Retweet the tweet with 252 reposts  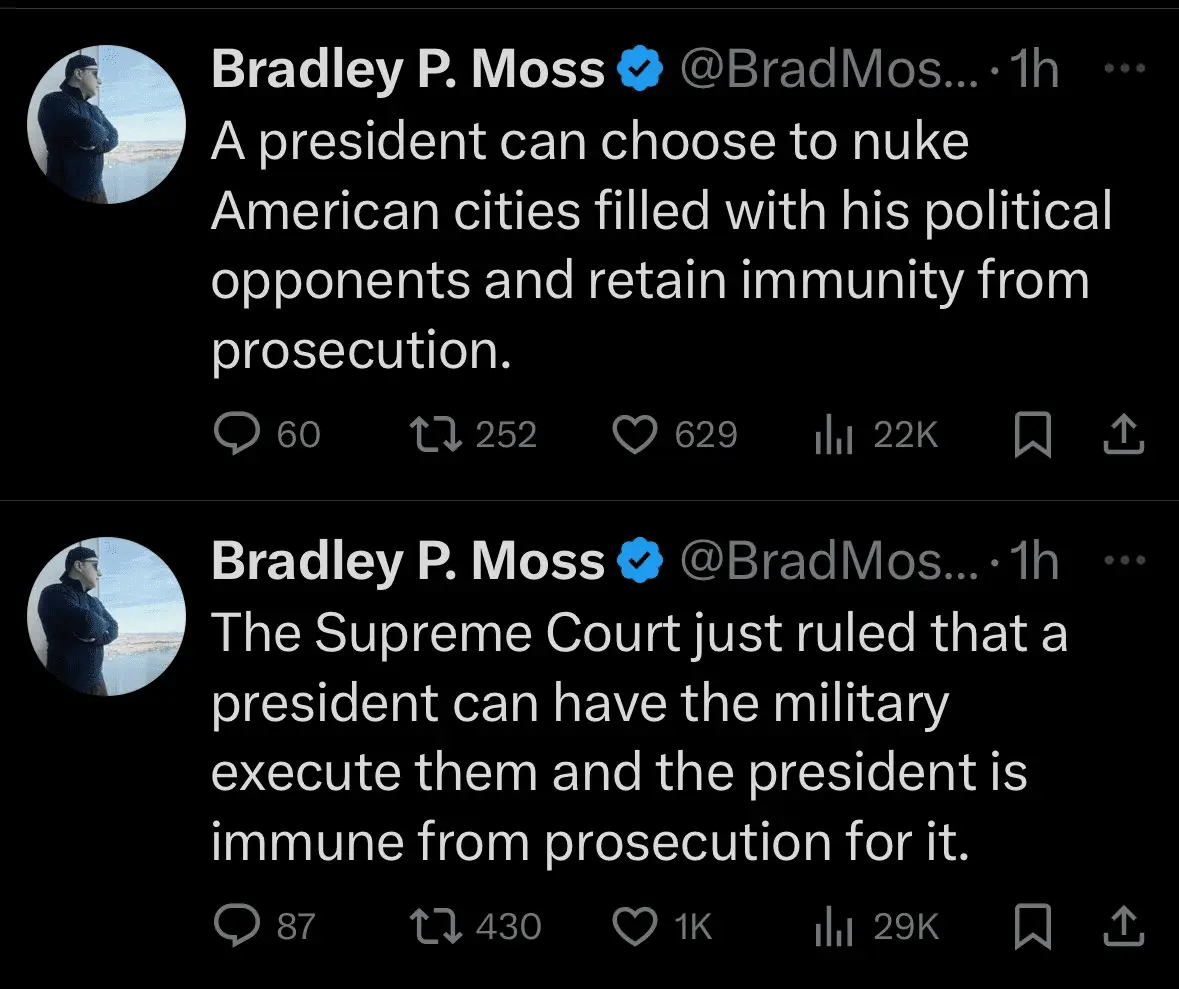click(434, 435)
